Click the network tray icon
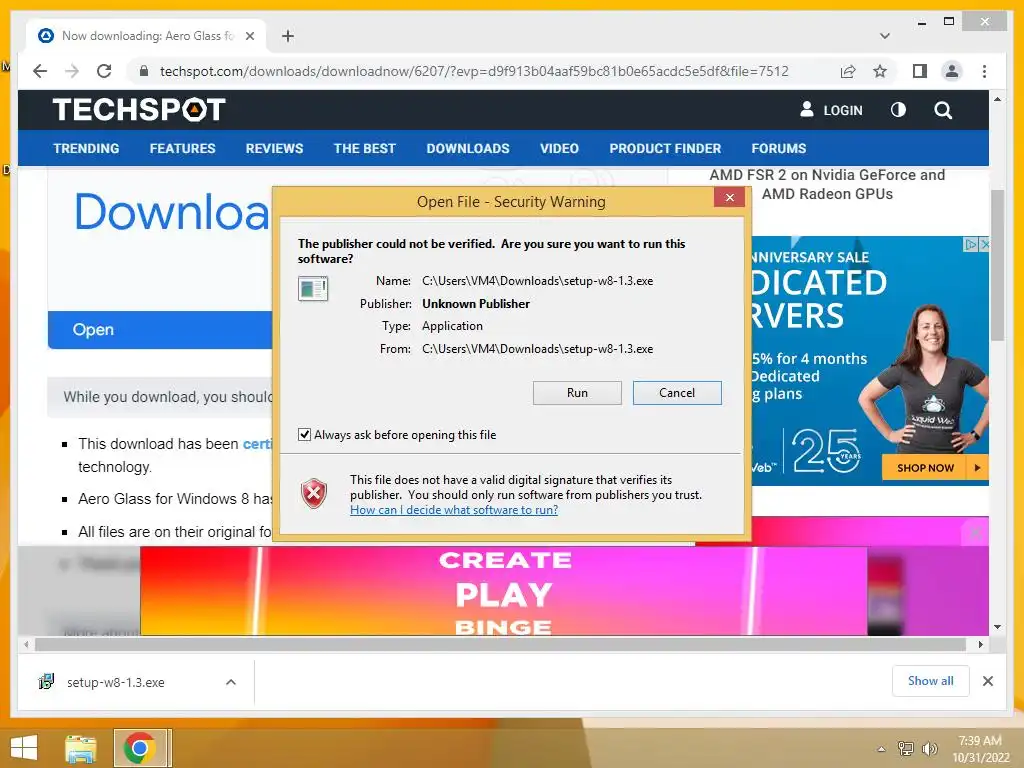 [906, 749]
